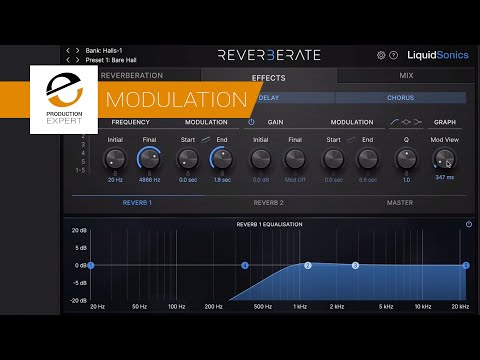Click the gain Modulation Start knob
480x360 pixels.
[333, 159]
